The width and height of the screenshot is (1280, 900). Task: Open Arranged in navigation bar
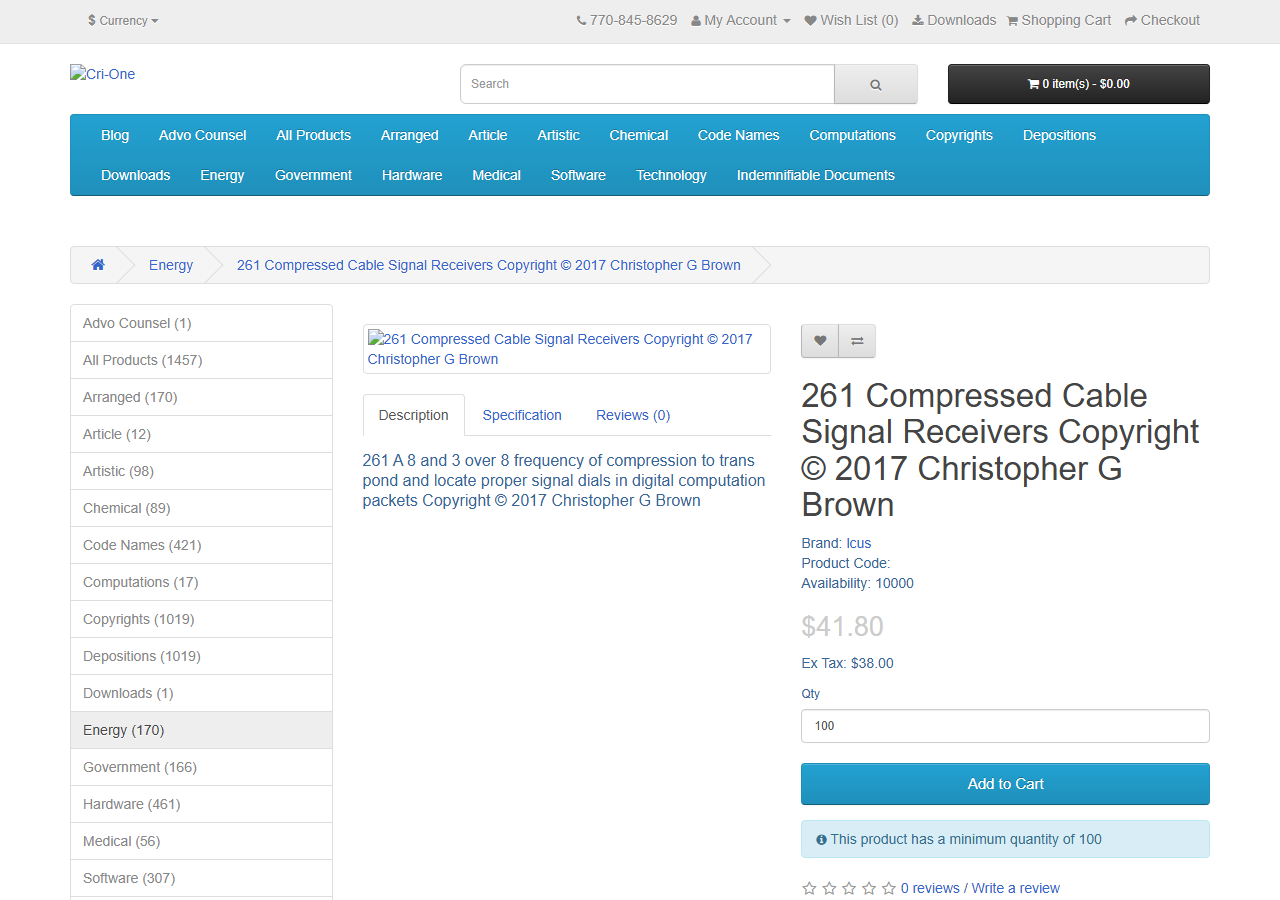click(x=410, y=135)
